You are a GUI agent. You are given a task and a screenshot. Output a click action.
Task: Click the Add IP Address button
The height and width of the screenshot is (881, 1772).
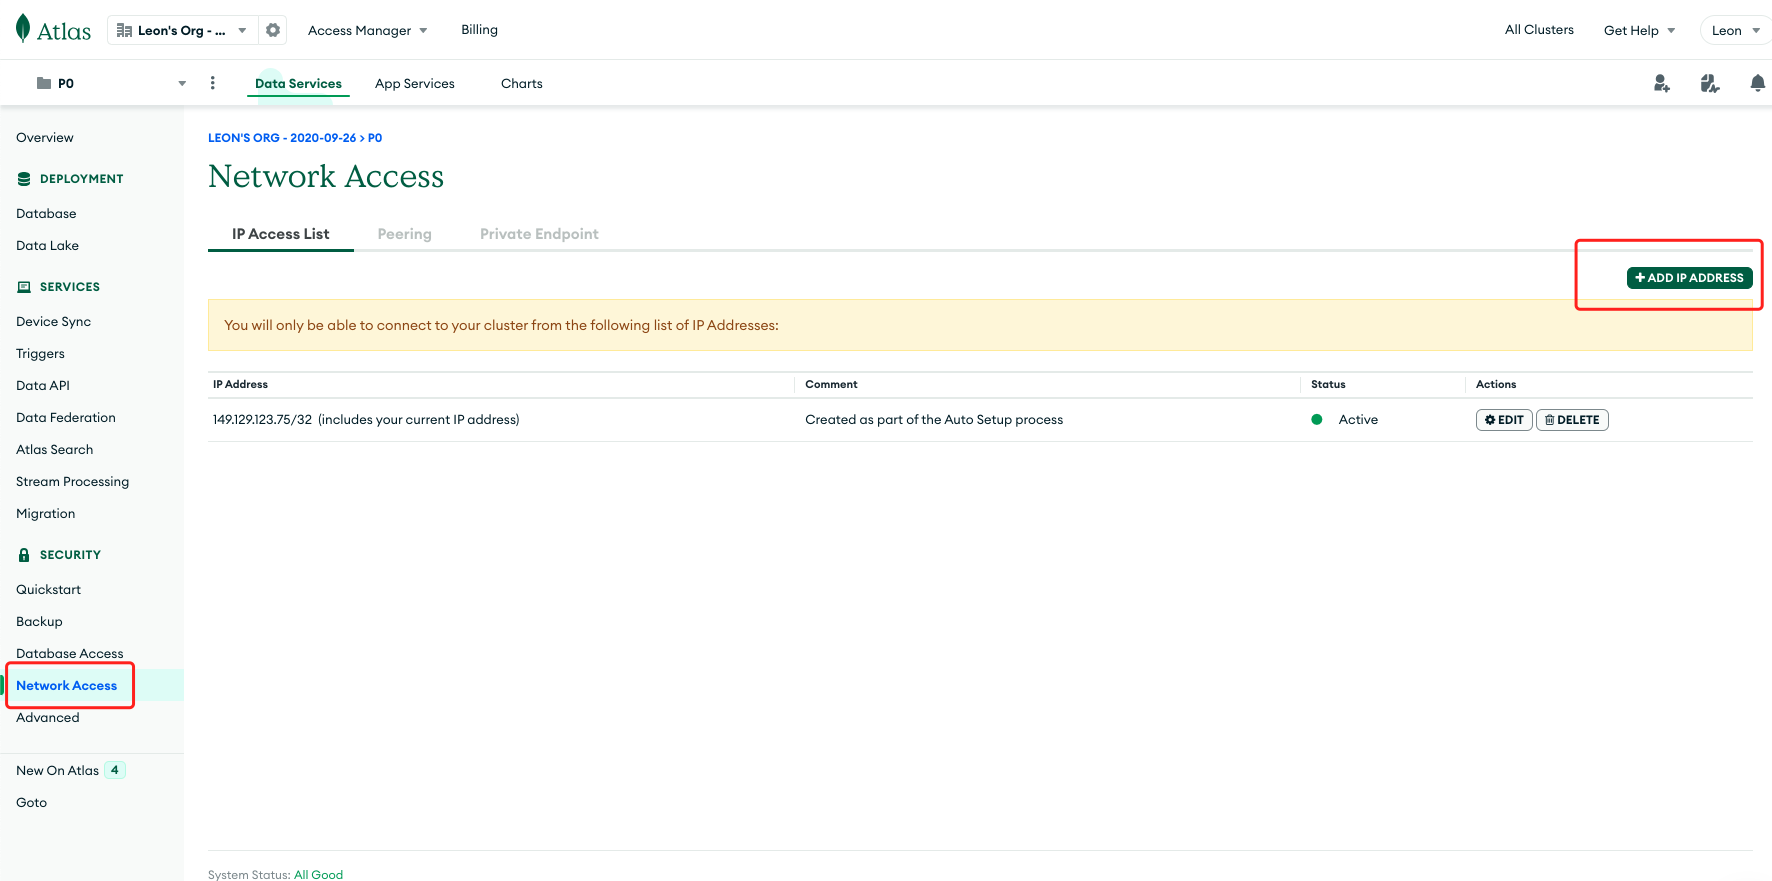click(1690, 278)
